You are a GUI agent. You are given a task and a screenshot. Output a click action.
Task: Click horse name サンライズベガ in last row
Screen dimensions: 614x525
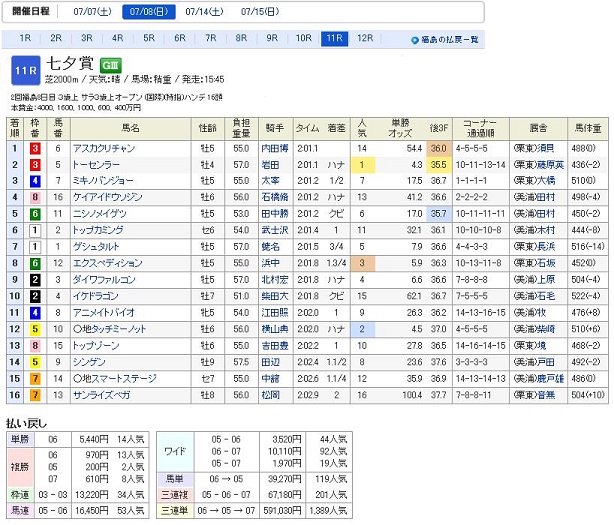101,396
